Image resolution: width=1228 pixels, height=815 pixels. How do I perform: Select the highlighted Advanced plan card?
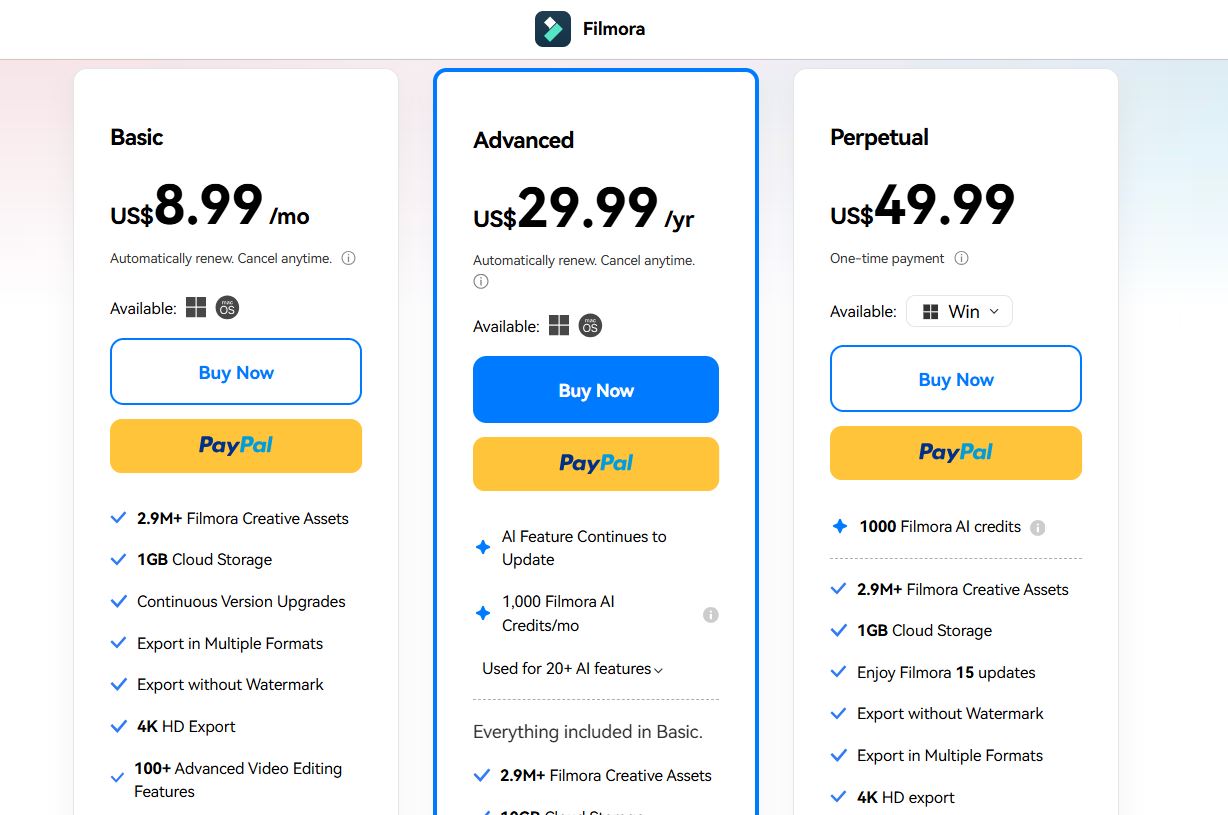(x=595, y=140)
